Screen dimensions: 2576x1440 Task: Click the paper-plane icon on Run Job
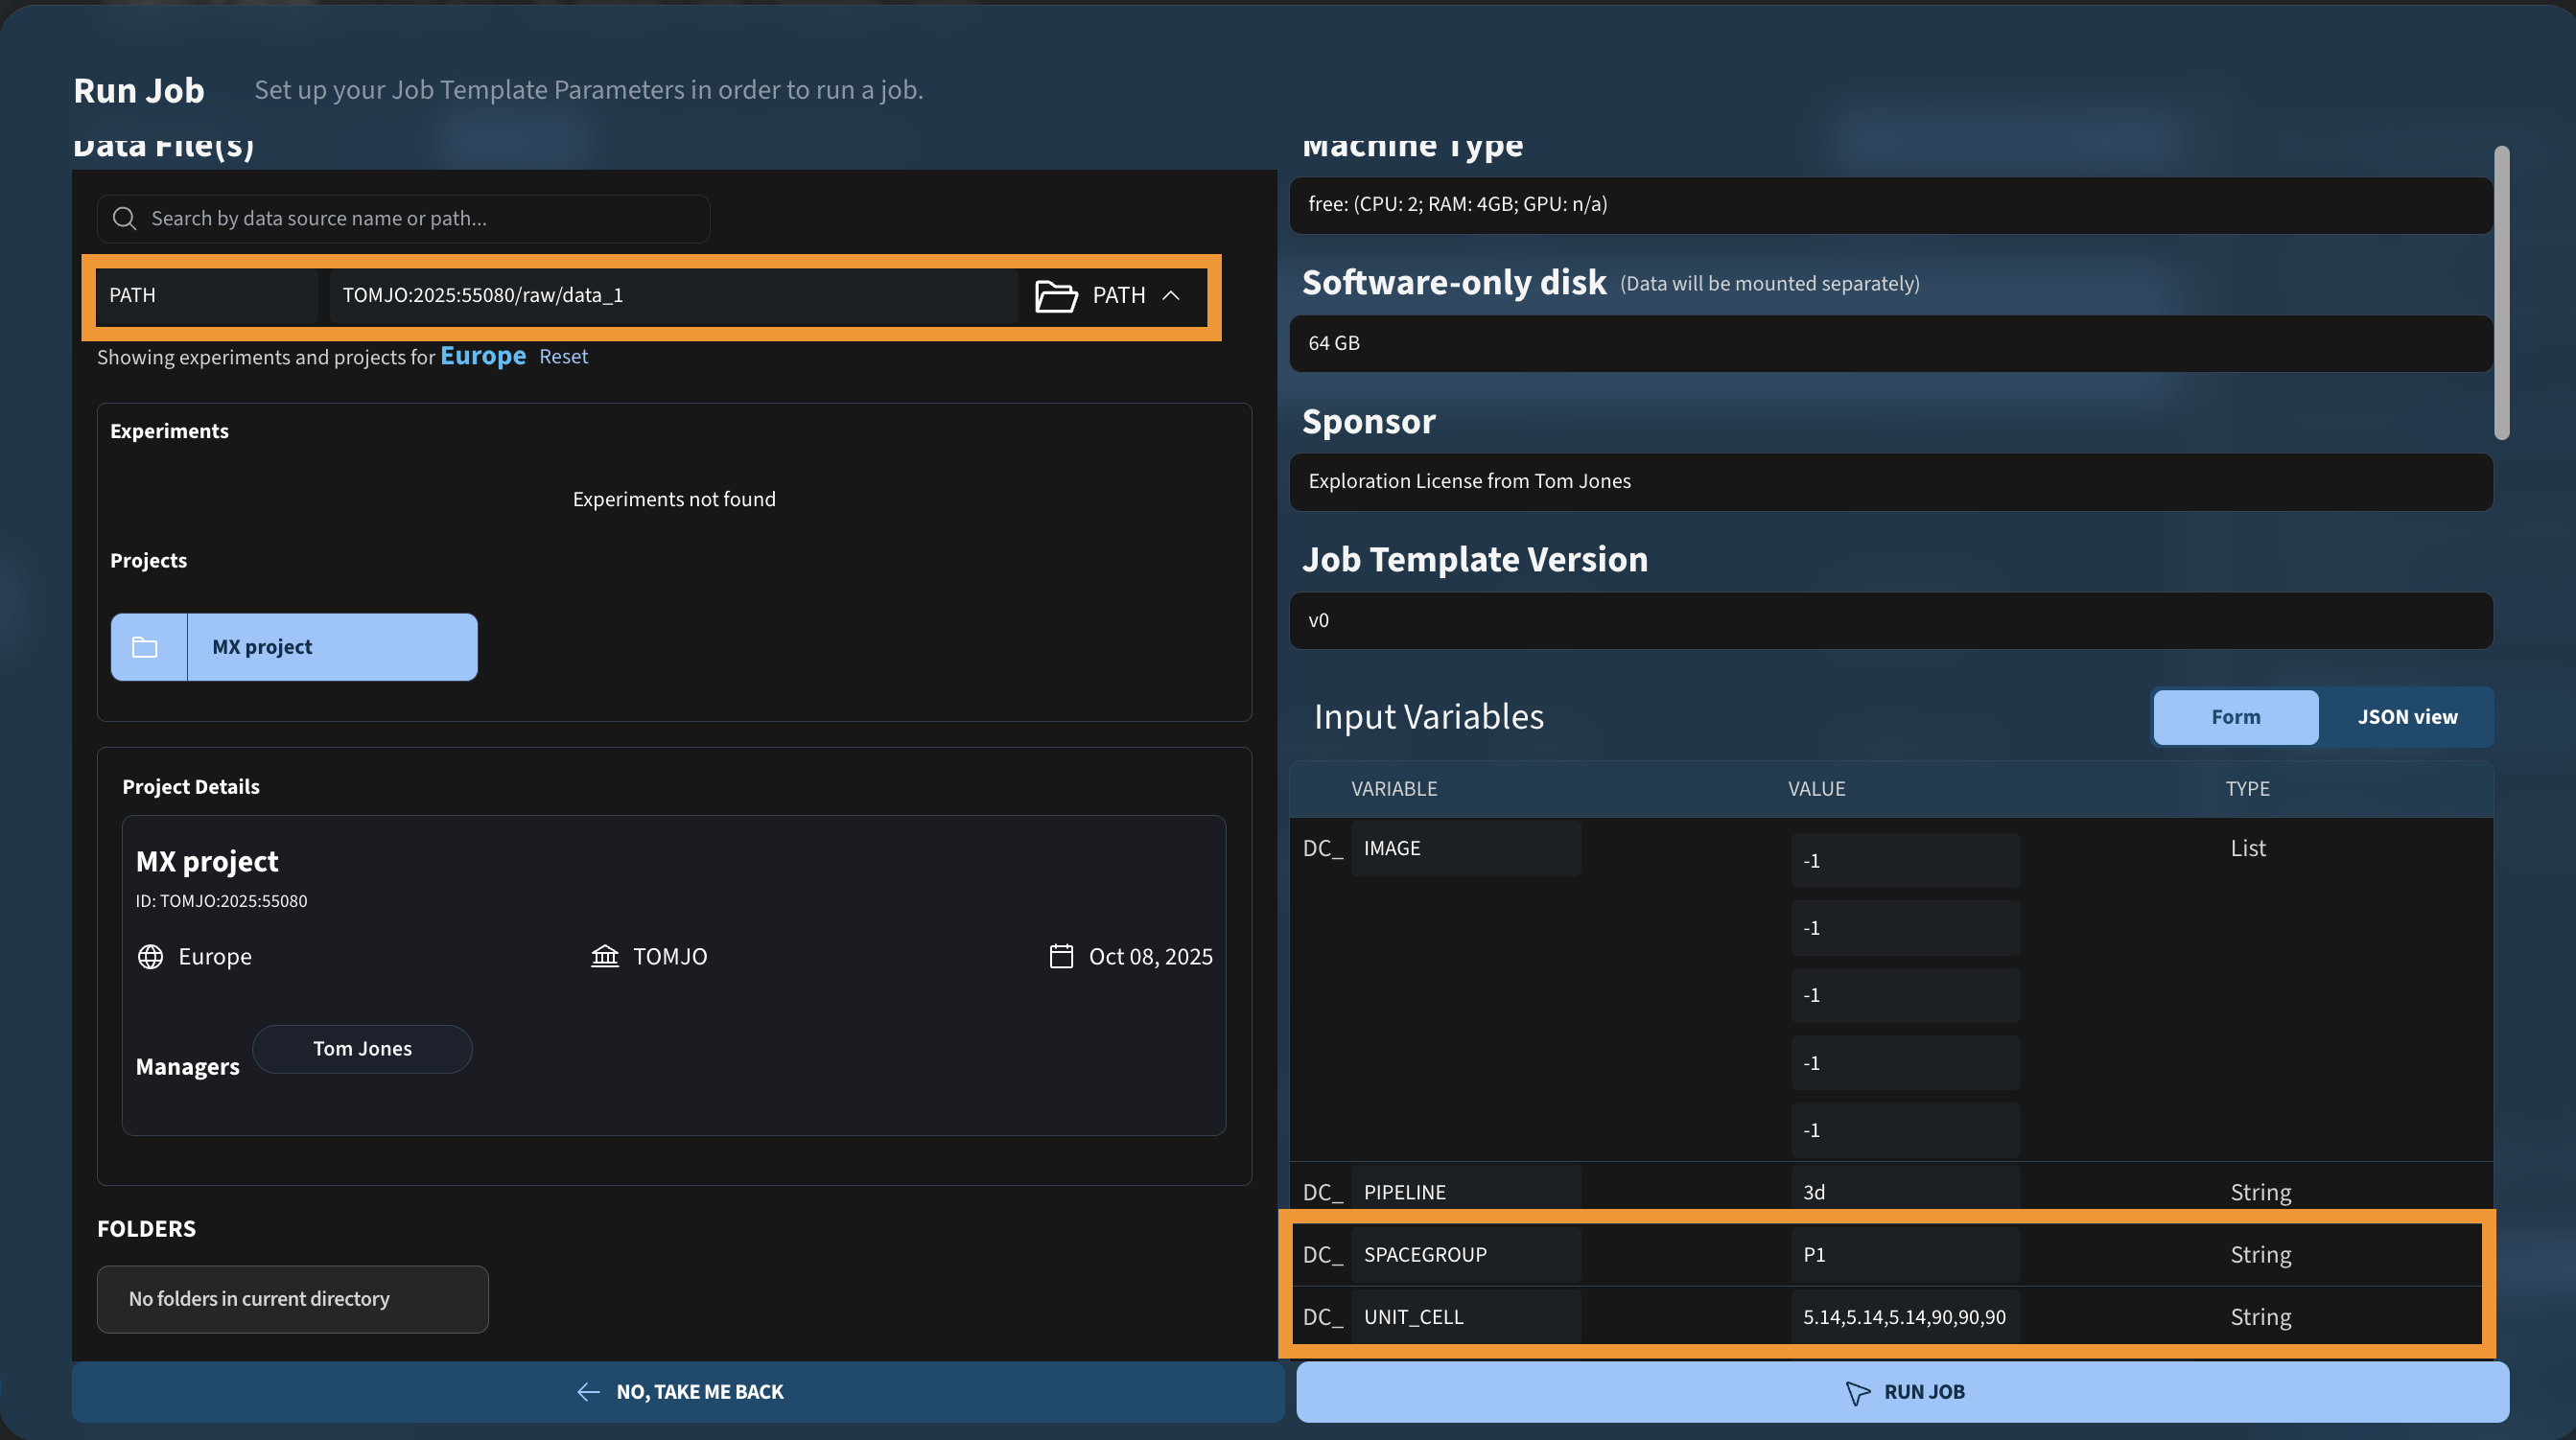1857,1393
